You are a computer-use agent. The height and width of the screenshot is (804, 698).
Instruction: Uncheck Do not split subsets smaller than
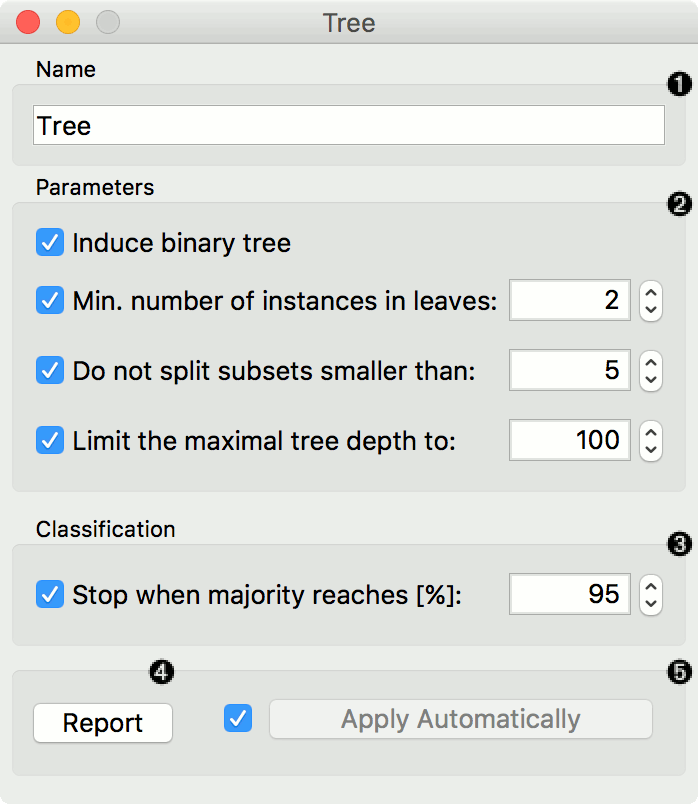pyautogui.click(x=50, y=370)
